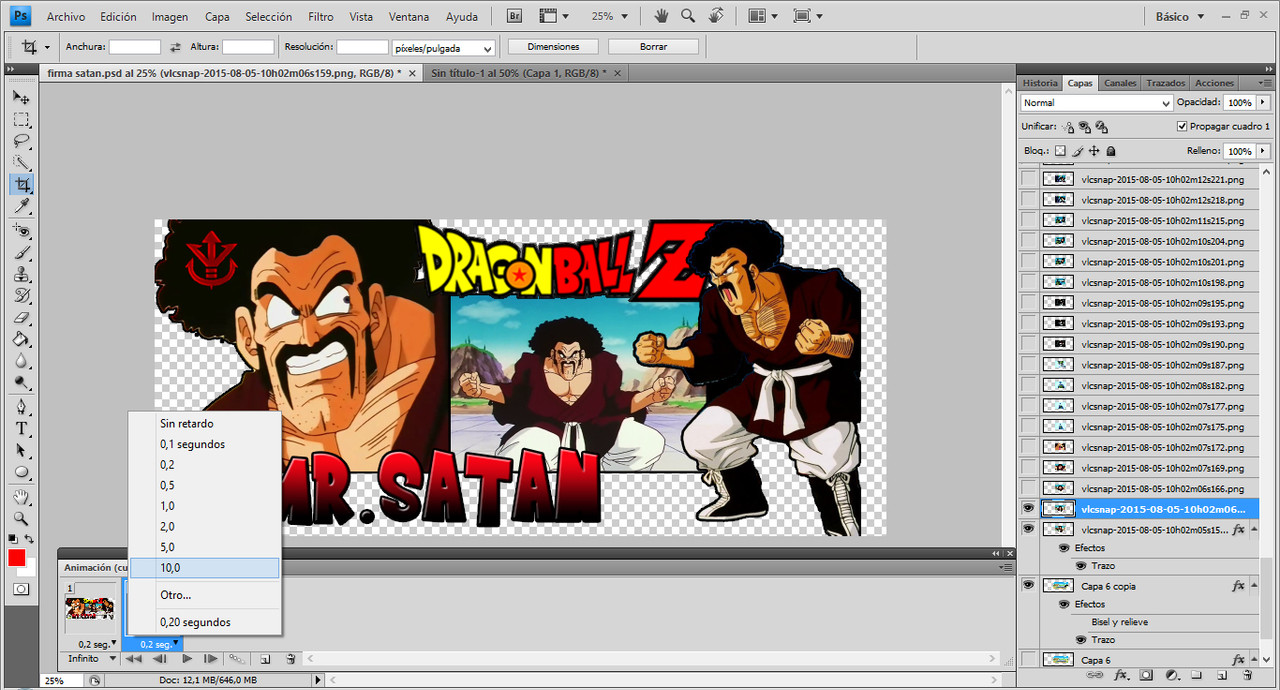
Task: Open looping options Infinito dropdown
Action: 90,659
